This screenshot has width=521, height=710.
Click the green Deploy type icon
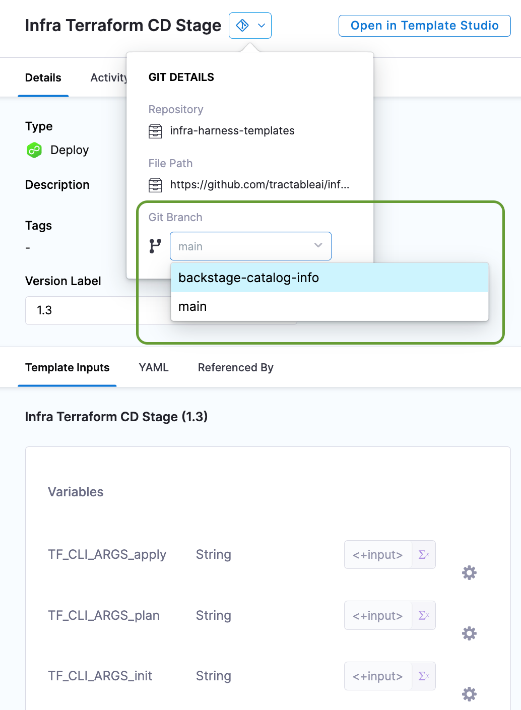click(34, 150)
